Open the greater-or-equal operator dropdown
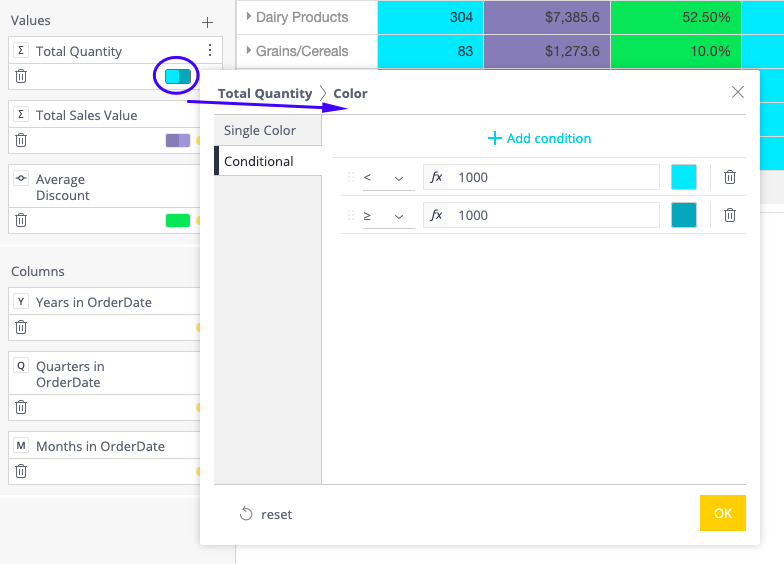Viewport: 784px width, 564px height. click(x=388, y=216)
